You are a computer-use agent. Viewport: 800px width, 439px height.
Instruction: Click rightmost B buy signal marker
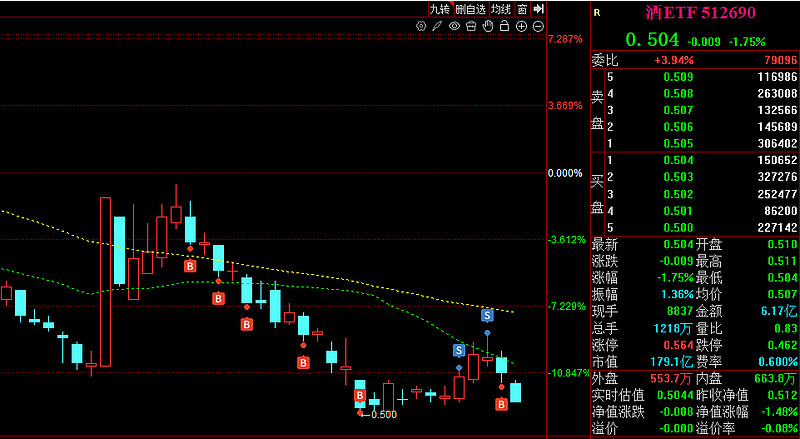502,405
